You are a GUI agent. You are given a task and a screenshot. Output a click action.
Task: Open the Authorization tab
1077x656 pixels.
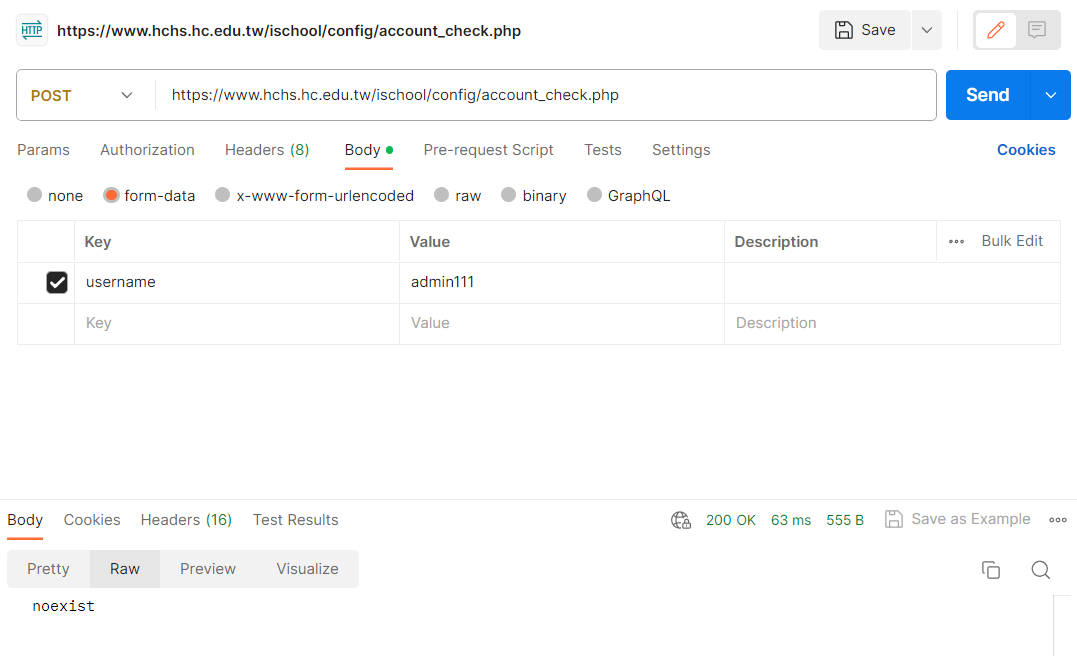tap(147, 150)
